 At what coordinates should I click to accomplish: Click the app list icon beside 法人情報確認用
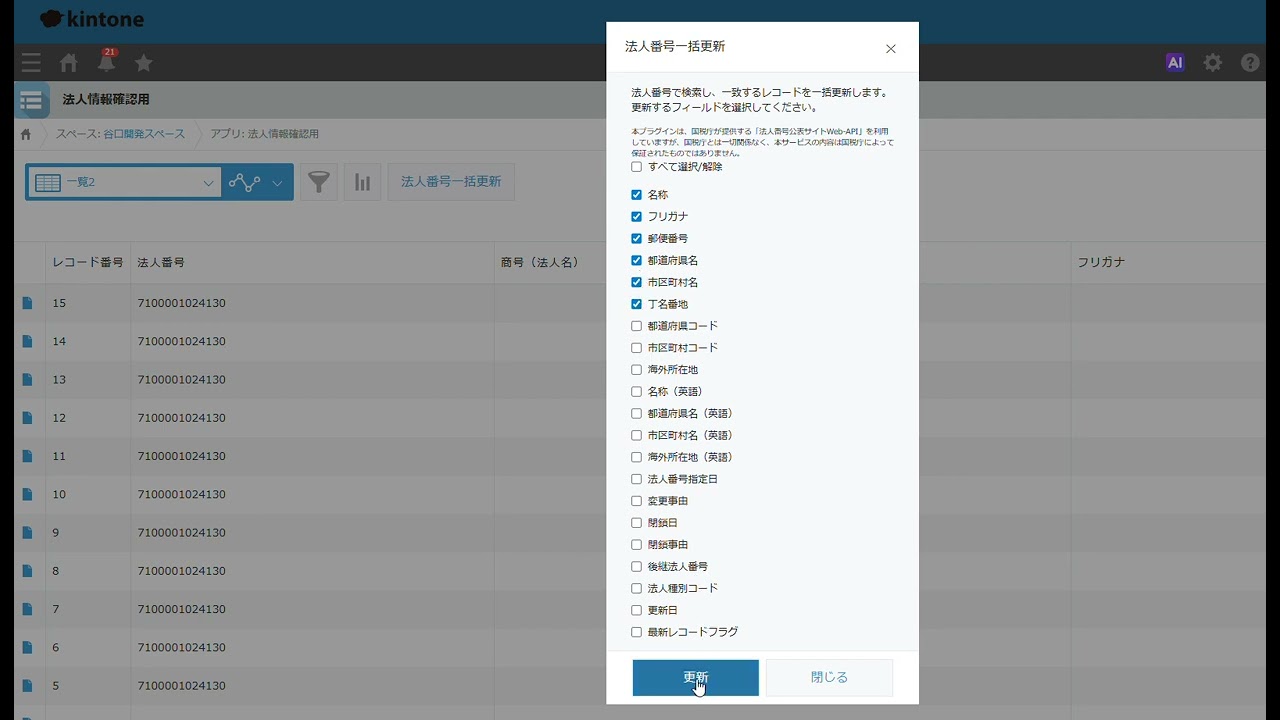tap(32, 100)
